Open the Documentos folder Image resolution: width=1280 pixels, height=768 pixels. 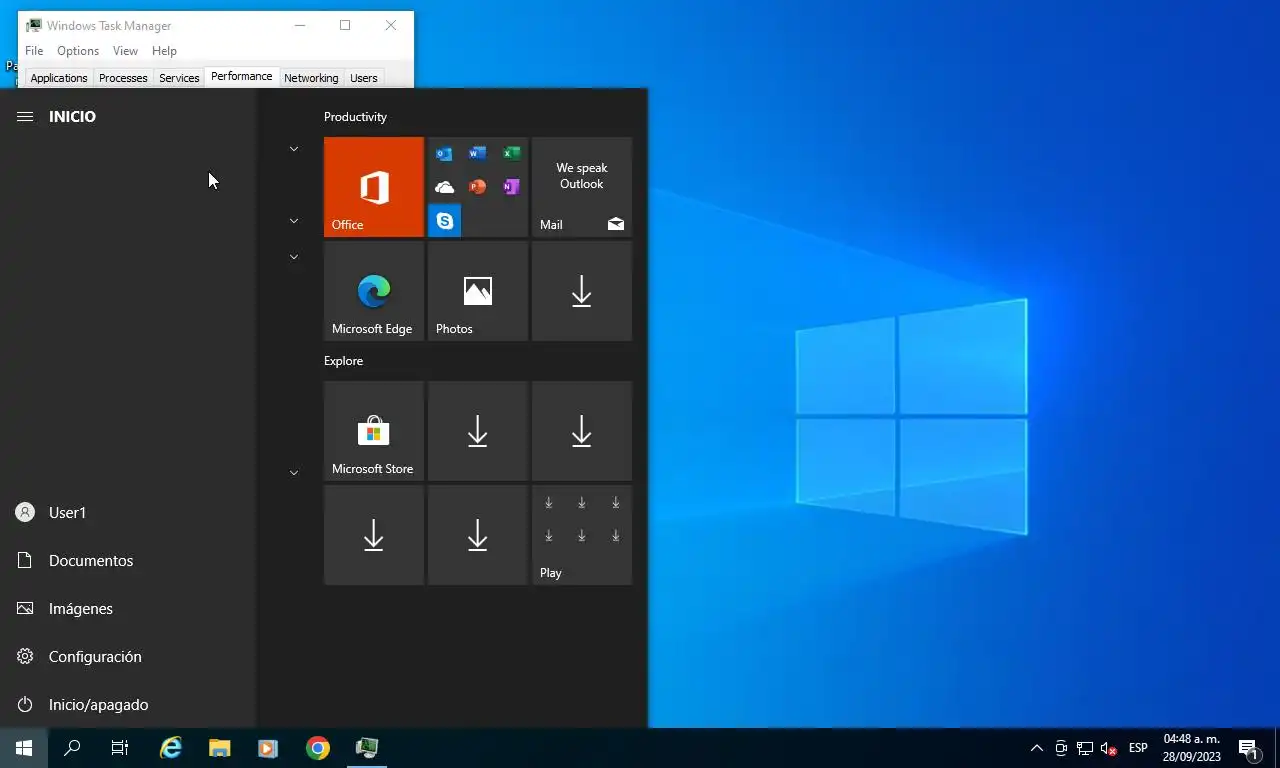click(128, 560)
